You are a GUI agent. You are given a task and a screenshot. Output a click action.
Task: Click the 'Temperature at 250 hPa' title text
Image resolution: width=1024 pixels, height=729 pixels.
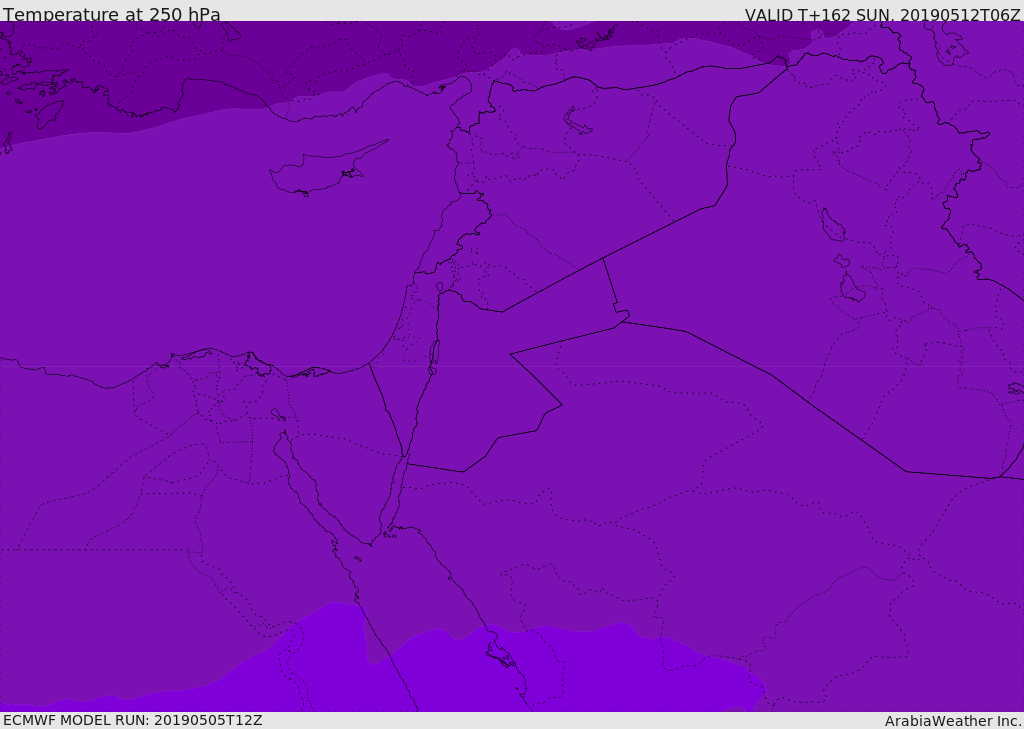pyautogui.click(x=112, y=14)
